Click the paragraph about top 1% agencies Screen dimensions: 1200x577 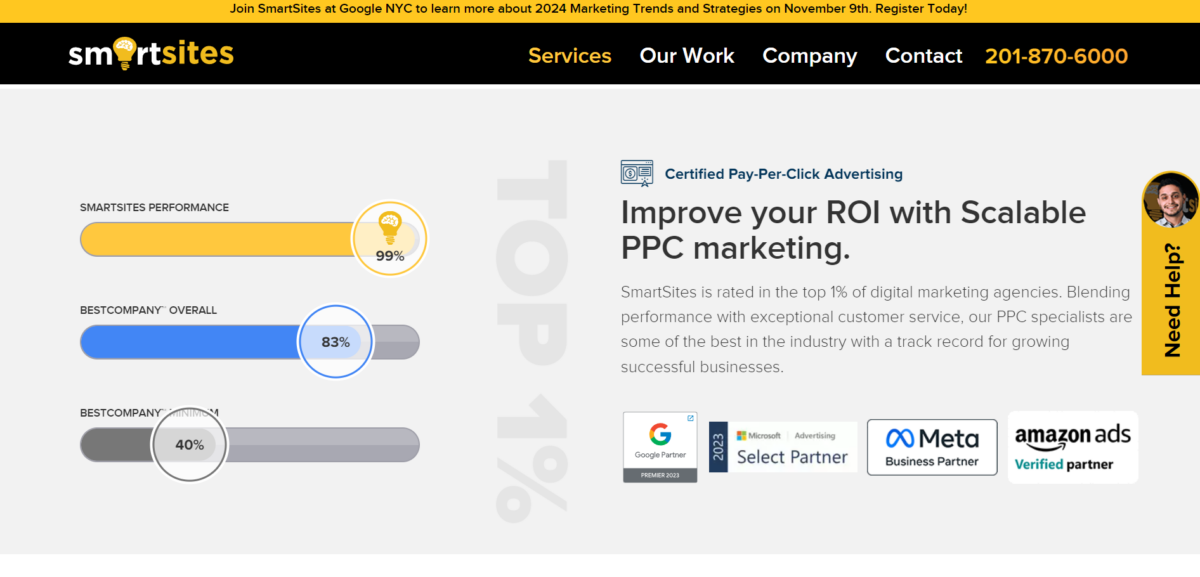(x=876, y=330)
